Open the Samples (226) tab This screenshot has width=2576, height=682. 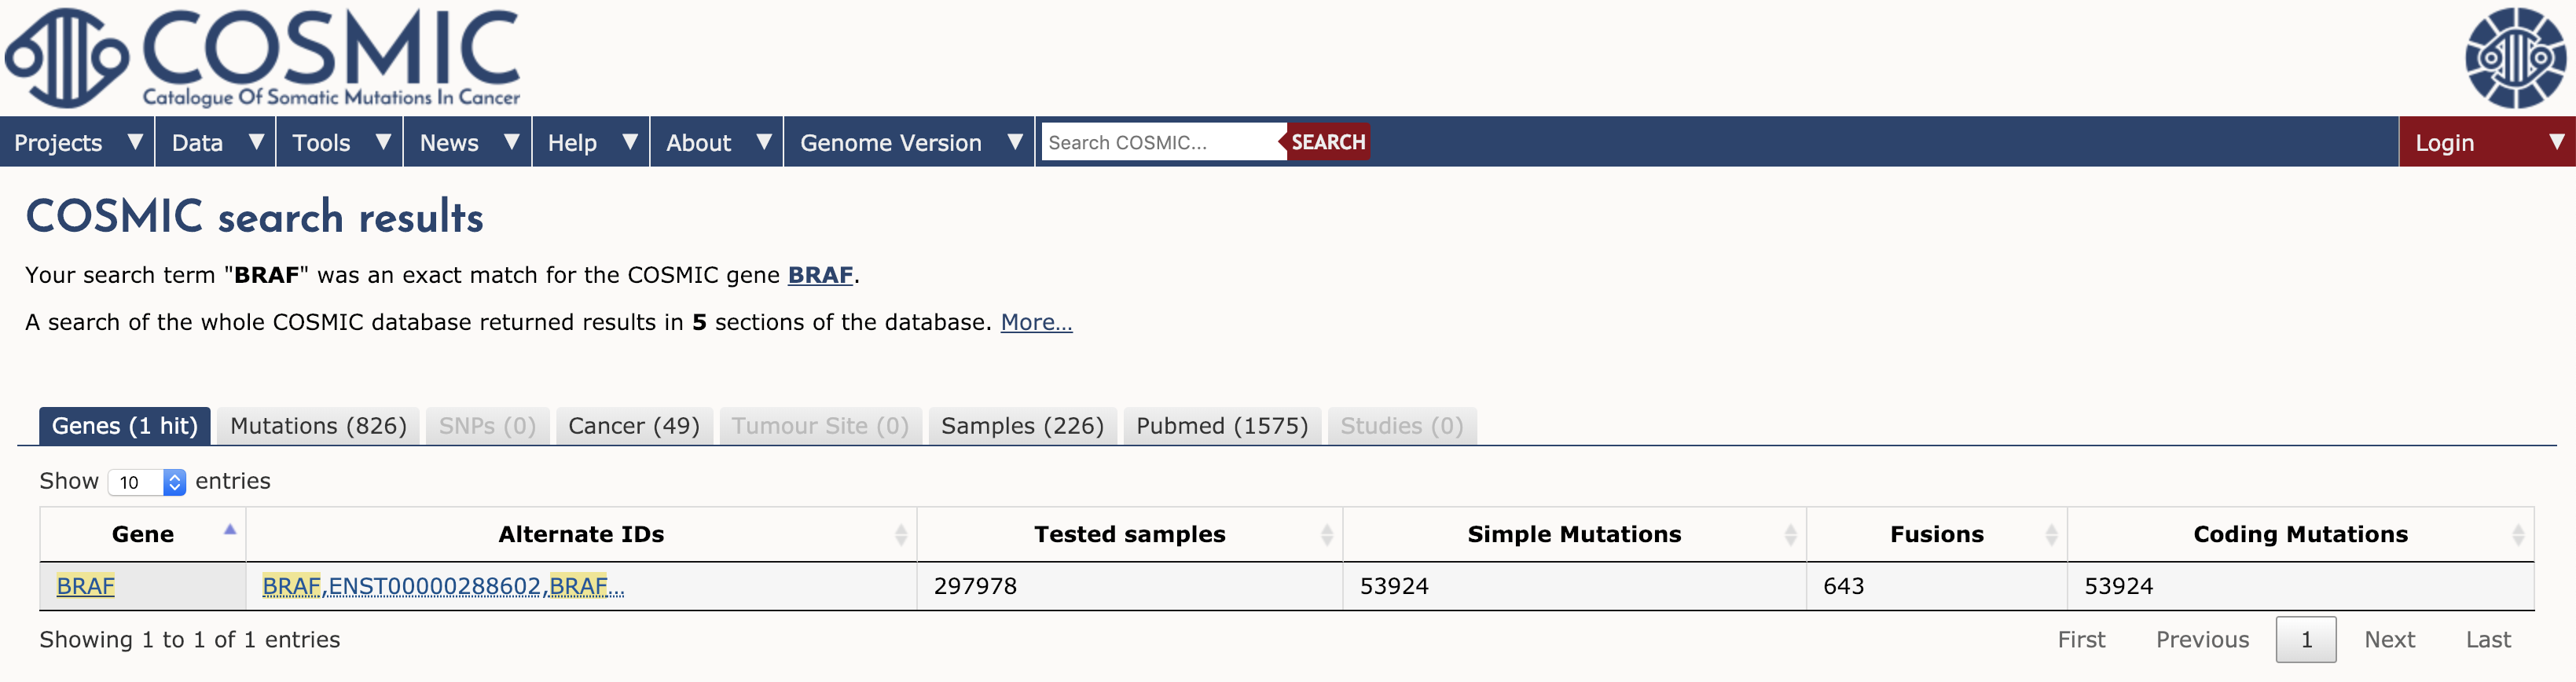coord(1022,426)
